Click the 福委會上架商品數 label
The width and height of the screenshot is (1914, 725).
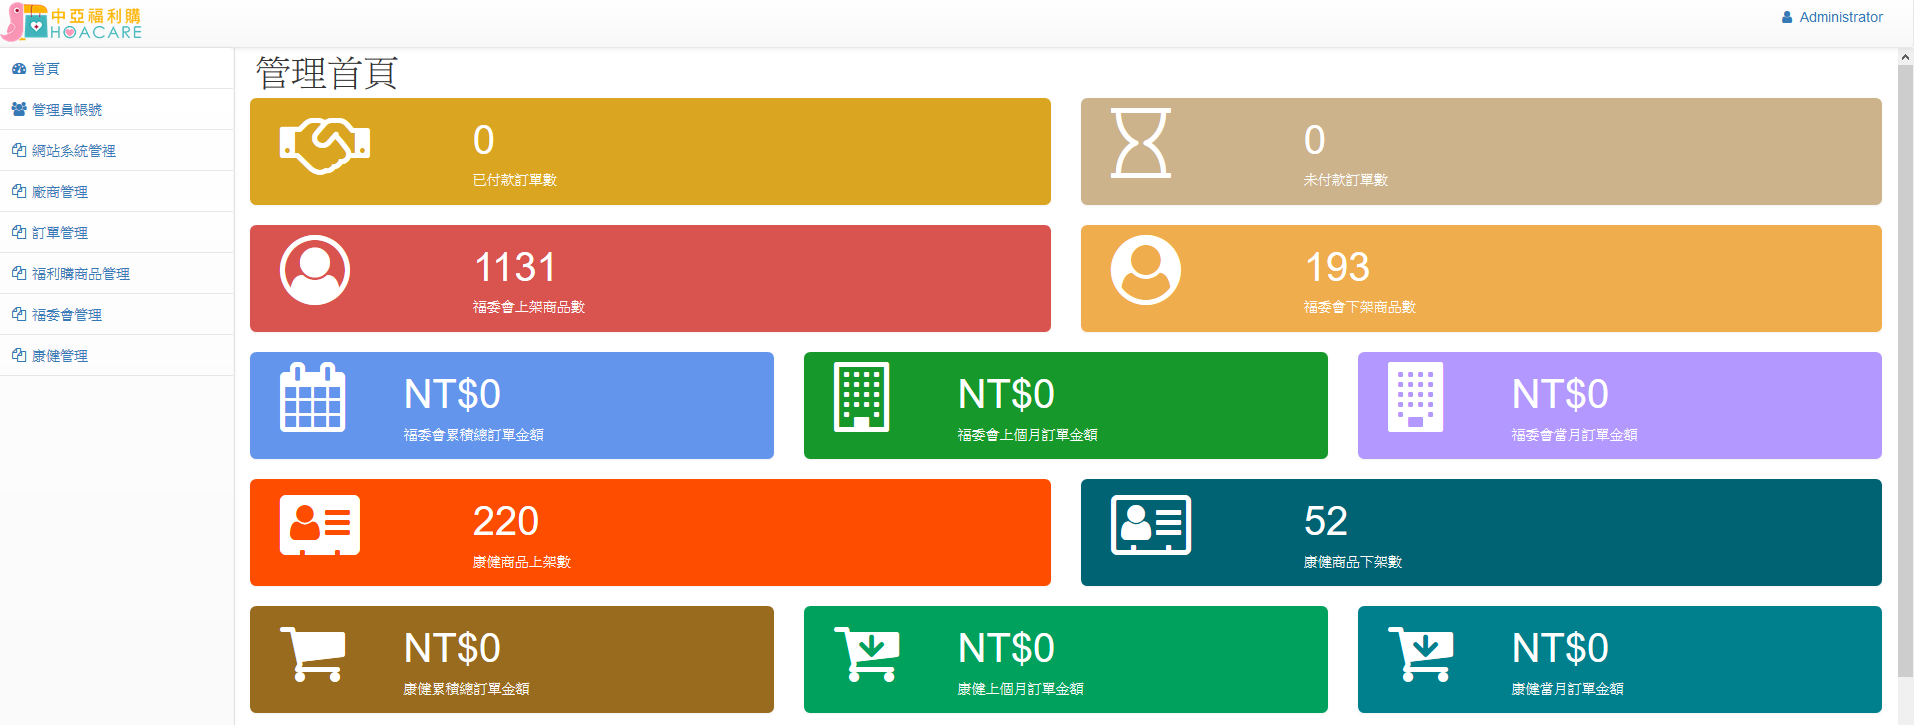coord(529,307)
